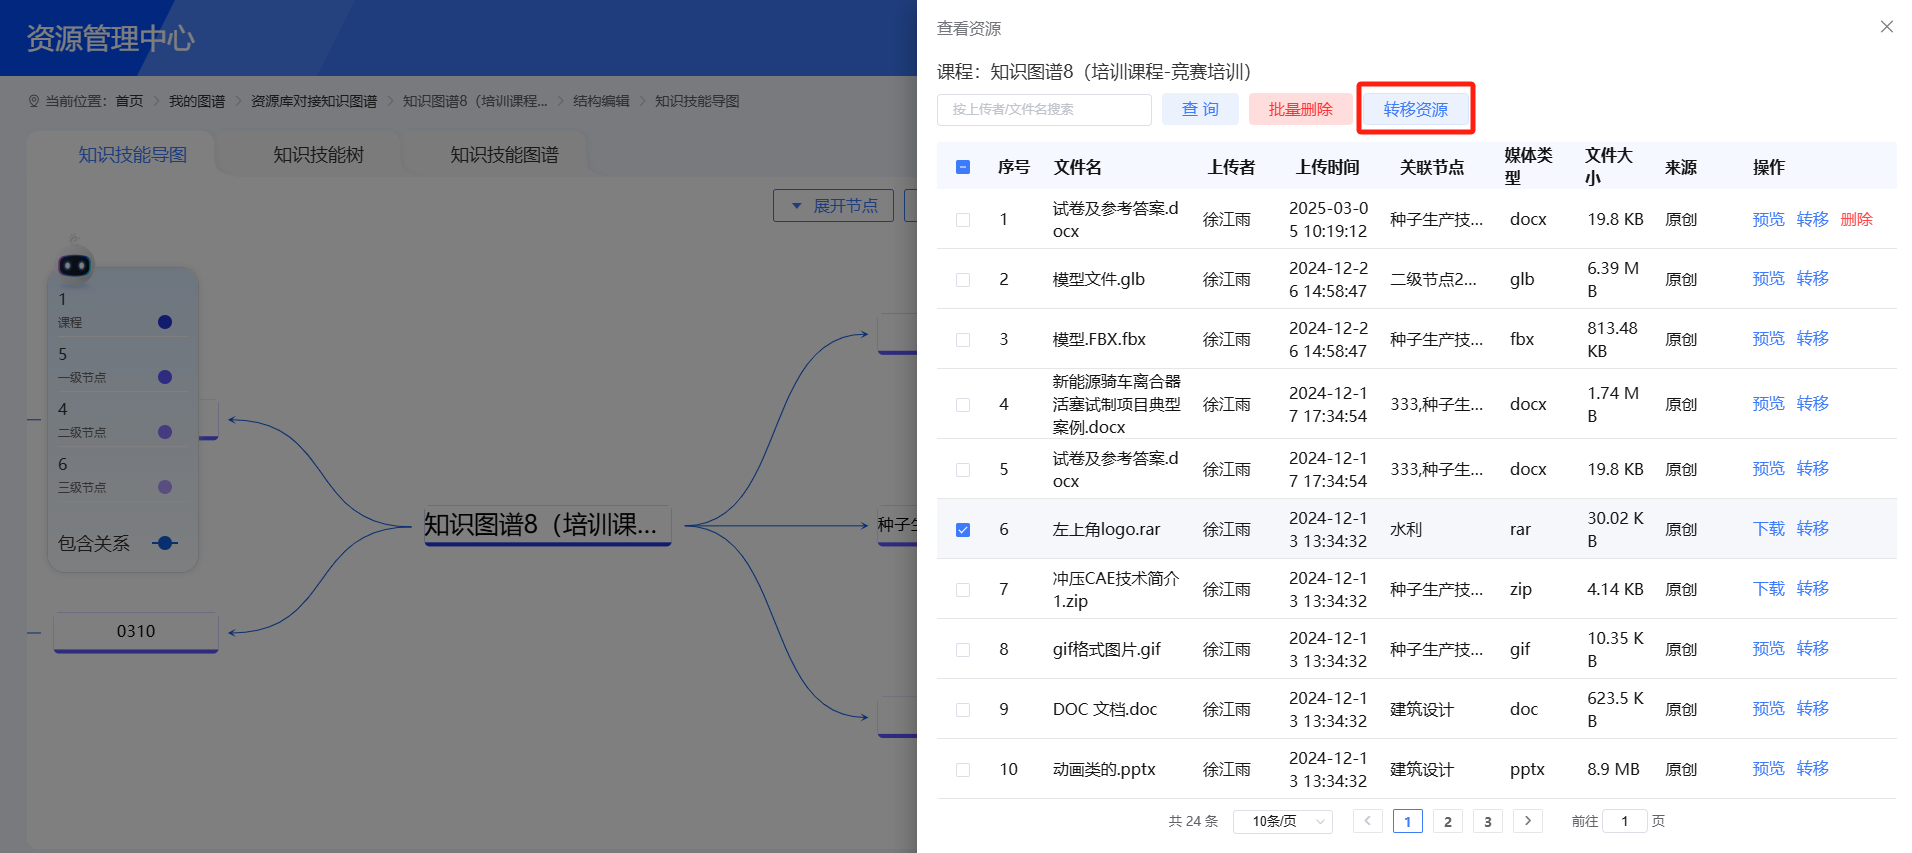Click 文件名 column header
This screenshot has height=853, width=1912.
[x=1077, y=167]
